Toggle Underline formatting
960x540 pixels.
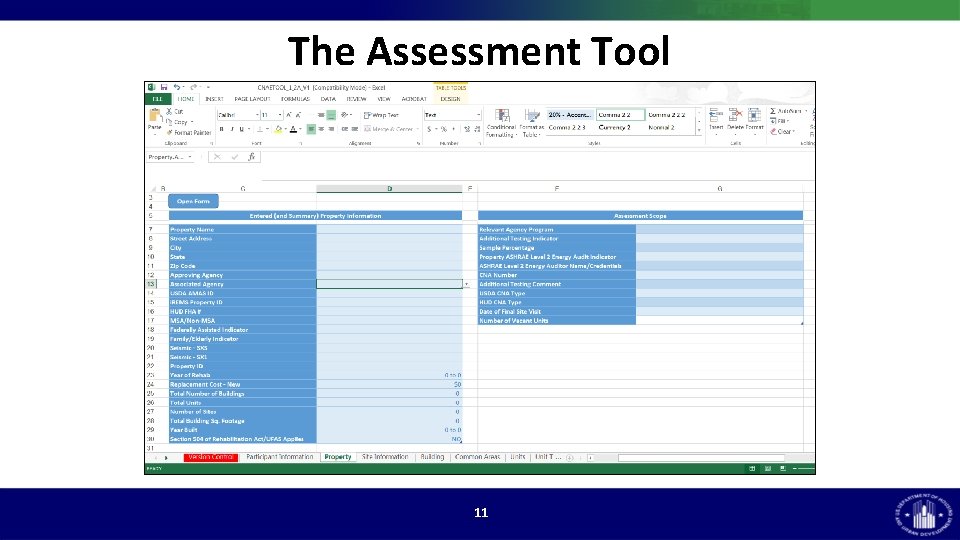tap(241, 129)
